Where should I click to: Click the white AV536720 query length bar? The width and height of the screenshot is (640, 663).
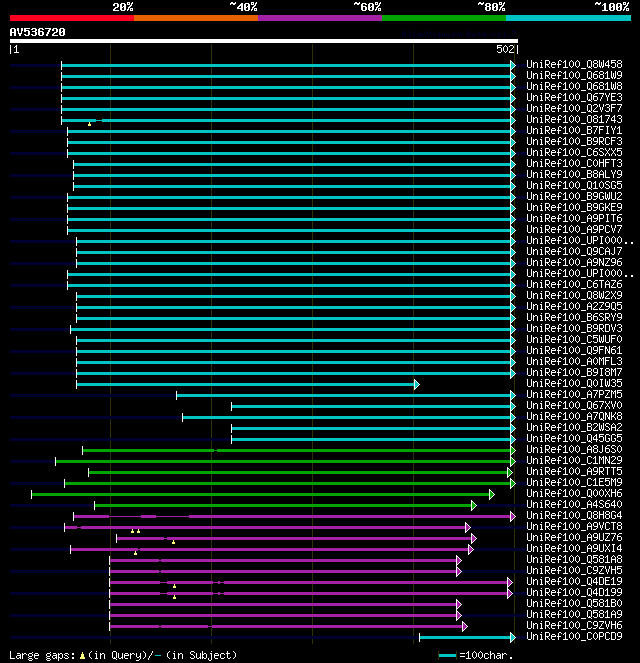tap(264, 41)
